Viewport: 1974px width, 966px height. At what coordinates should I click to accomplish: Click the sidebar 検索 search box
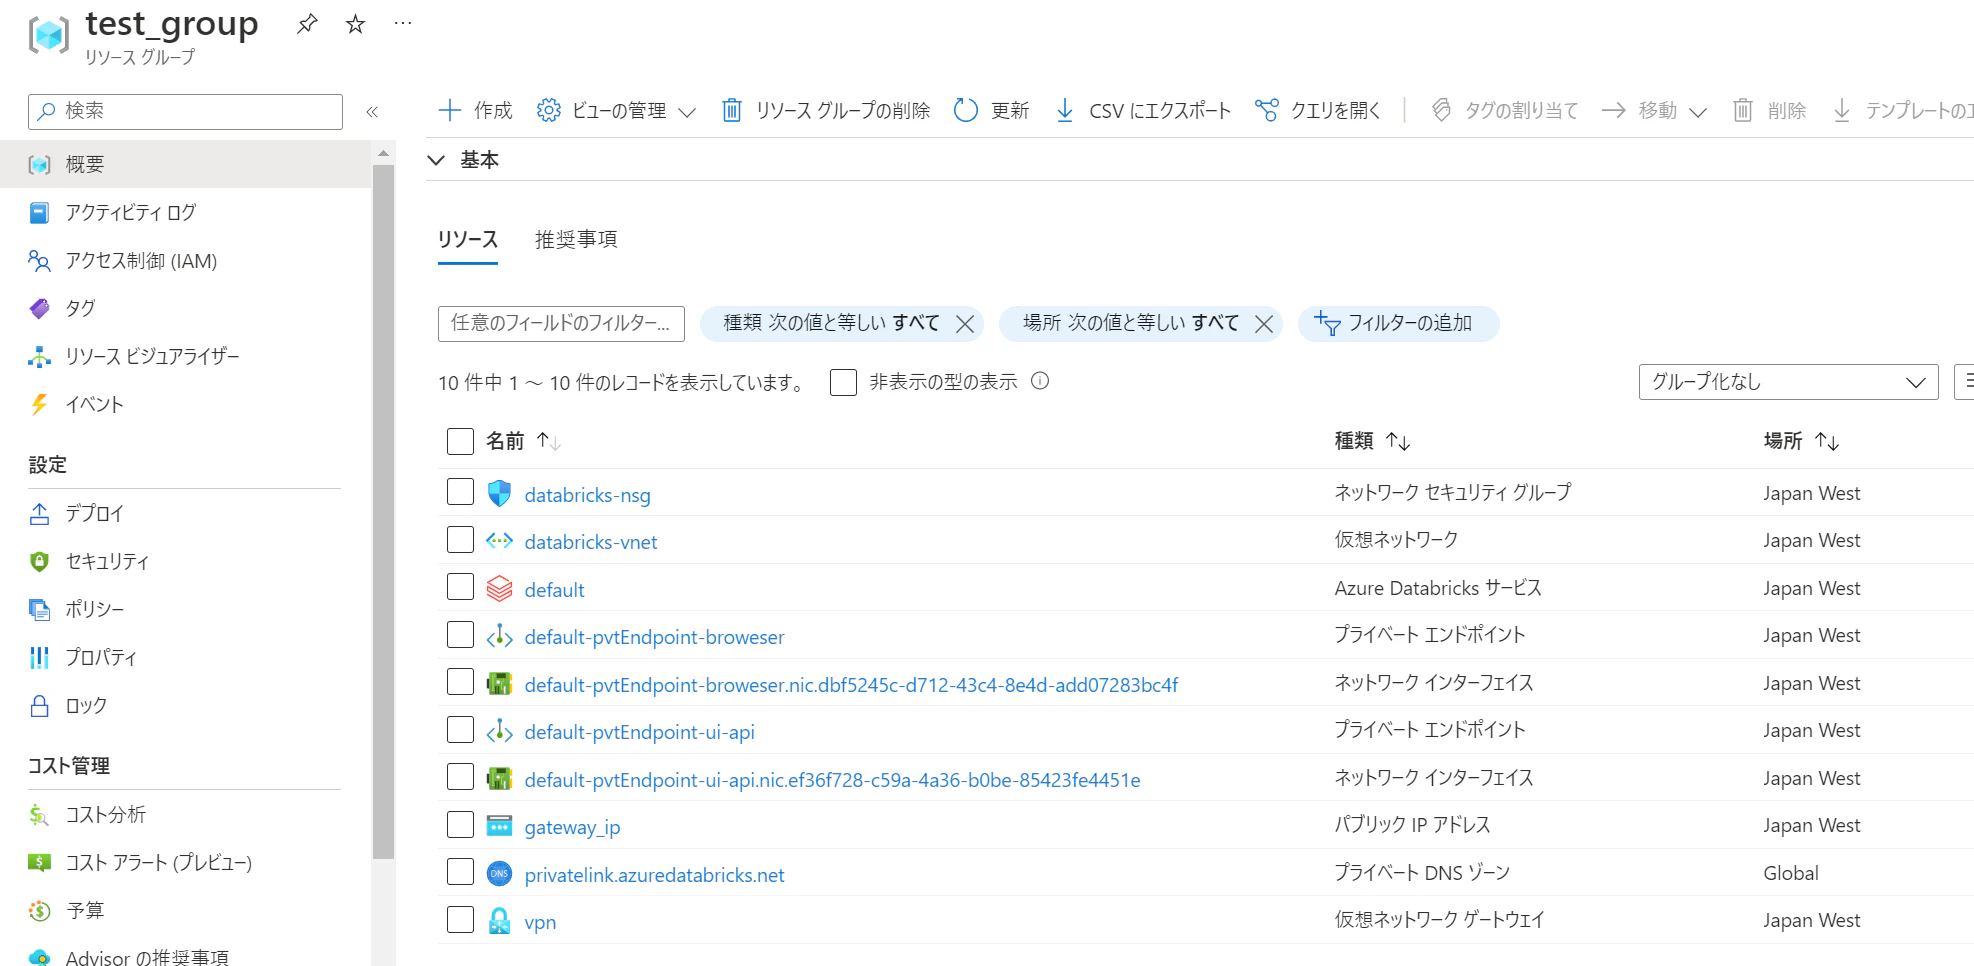pos(185,111)
